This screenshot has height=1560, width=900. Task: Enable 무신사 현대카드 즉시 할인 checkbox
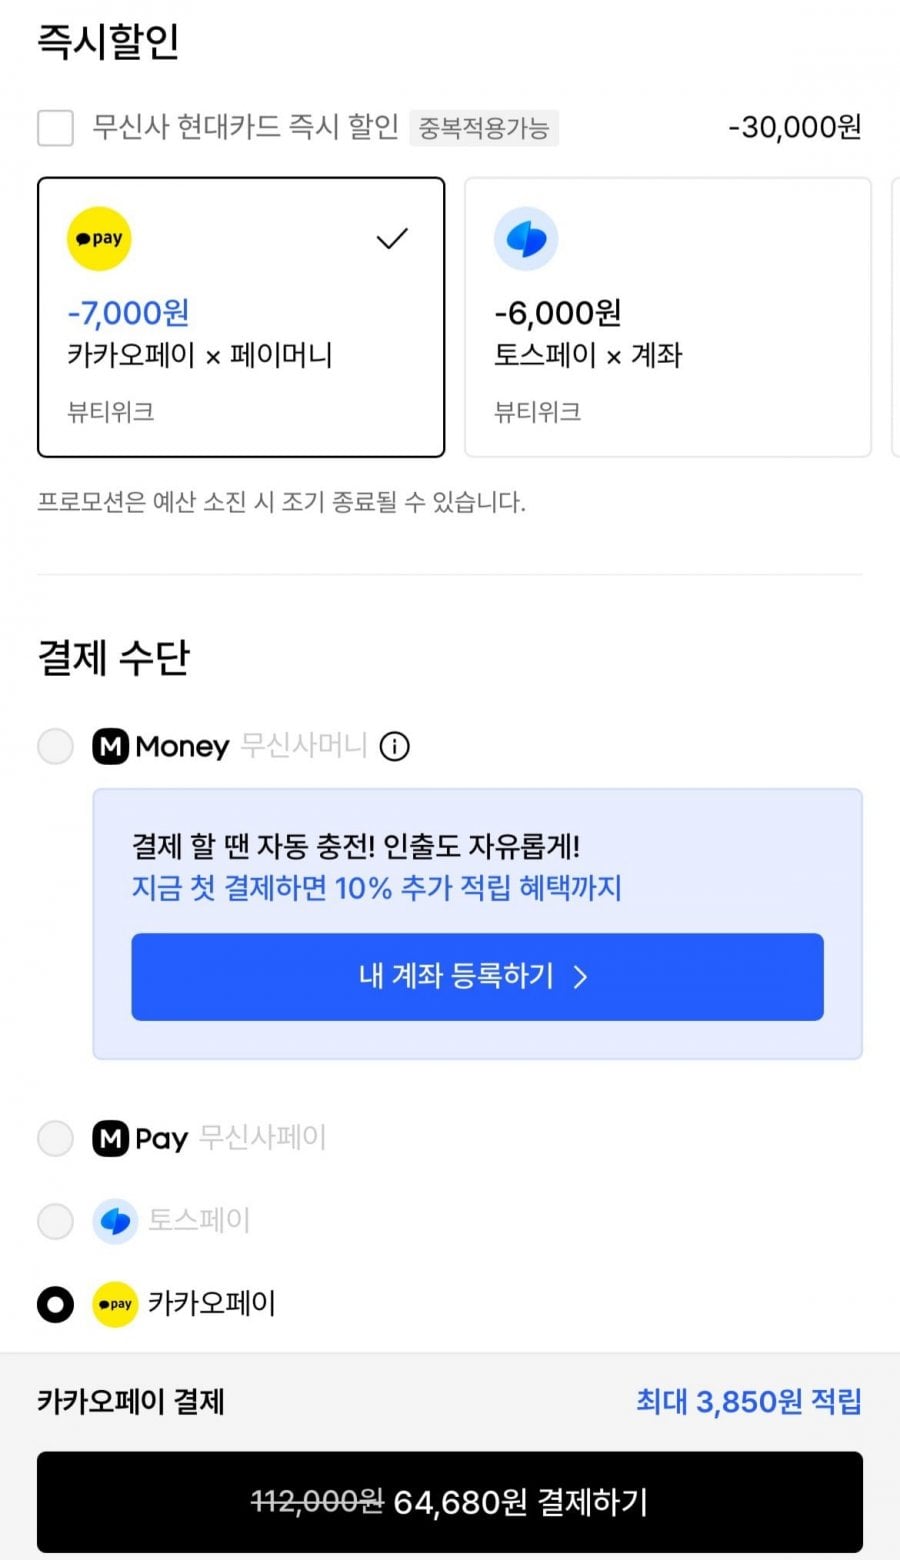[x=55, y=128]
